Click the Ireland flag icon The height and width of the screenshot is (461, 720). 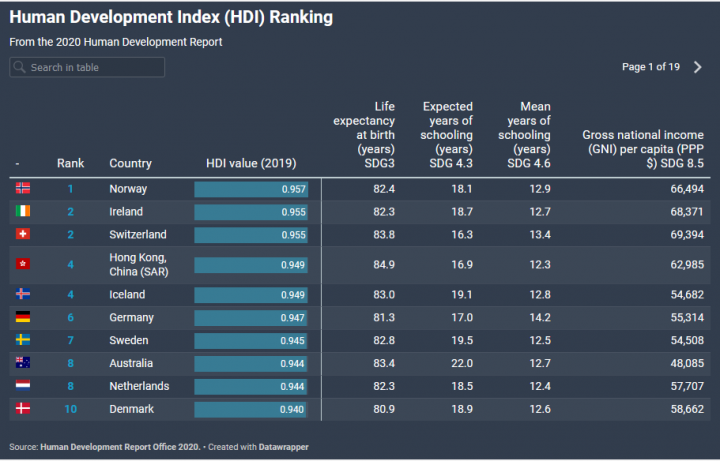[24, 212]
